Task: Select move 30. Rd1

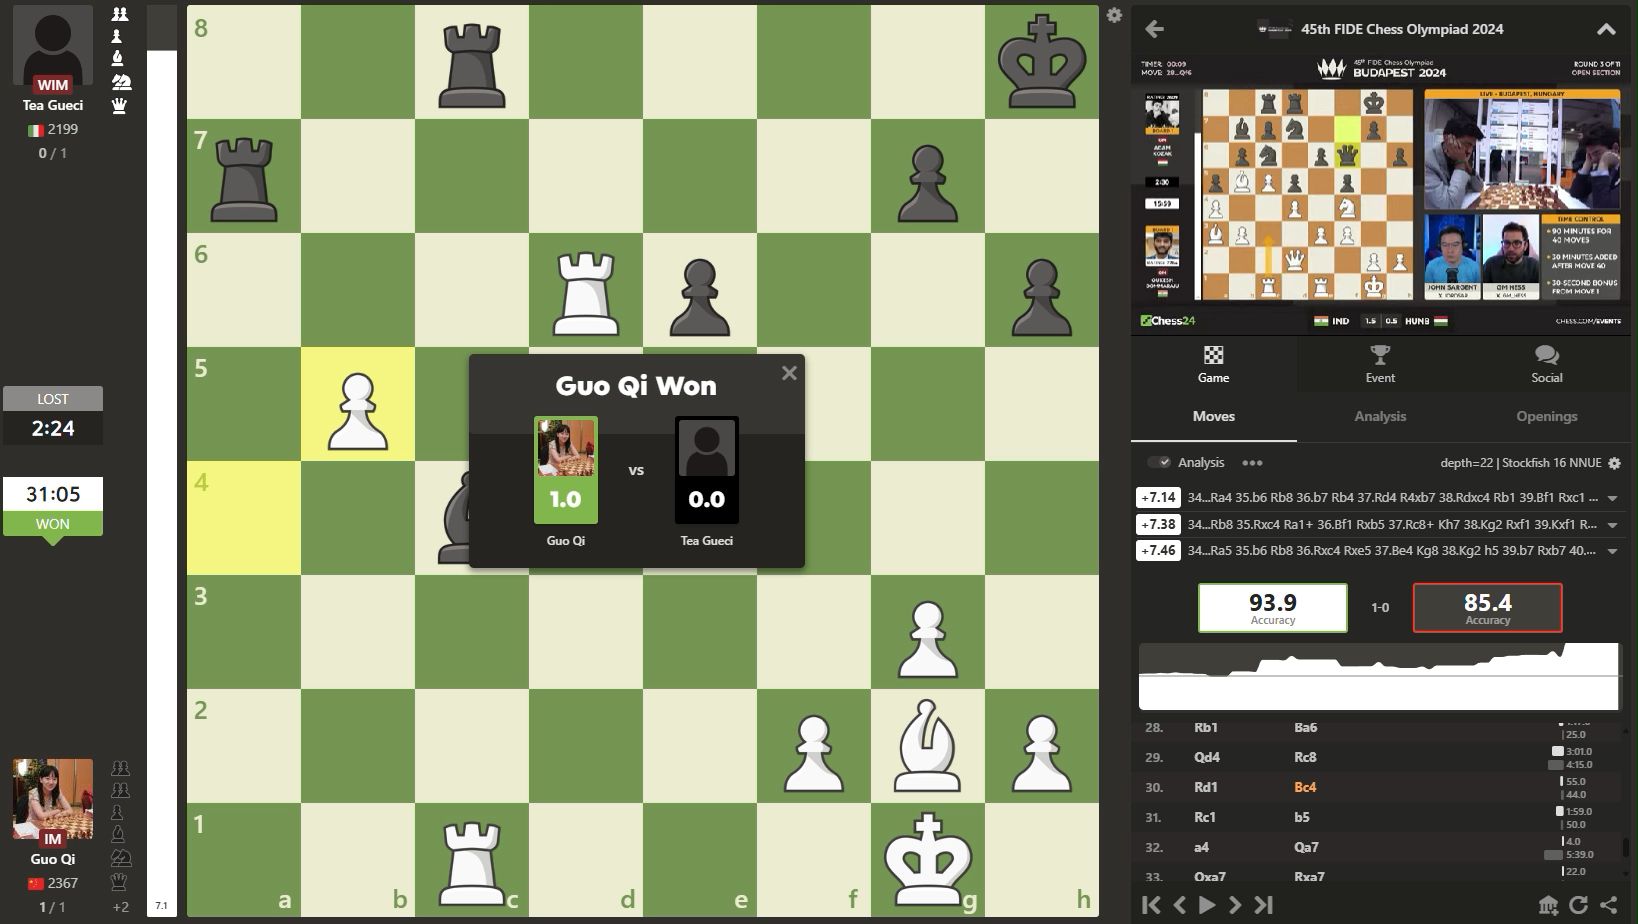Action: [1205, 787]
